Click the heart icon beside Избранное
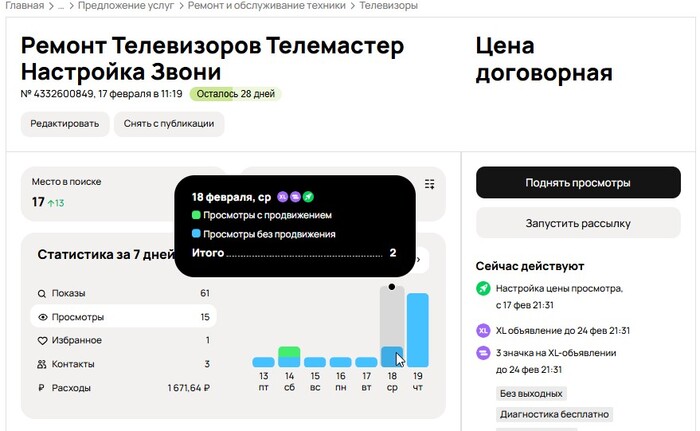Image resolution: width=700 pixels, height=431 pixels. click(x=42, y=340)
